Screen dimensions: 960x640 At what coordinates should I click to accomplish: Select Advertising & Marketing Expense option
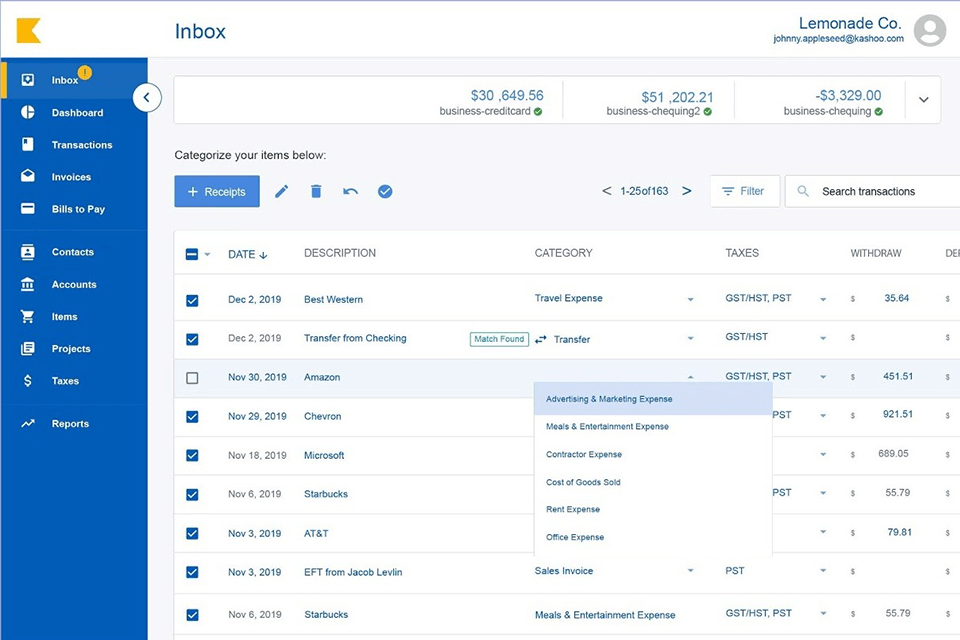click(653, 399)
